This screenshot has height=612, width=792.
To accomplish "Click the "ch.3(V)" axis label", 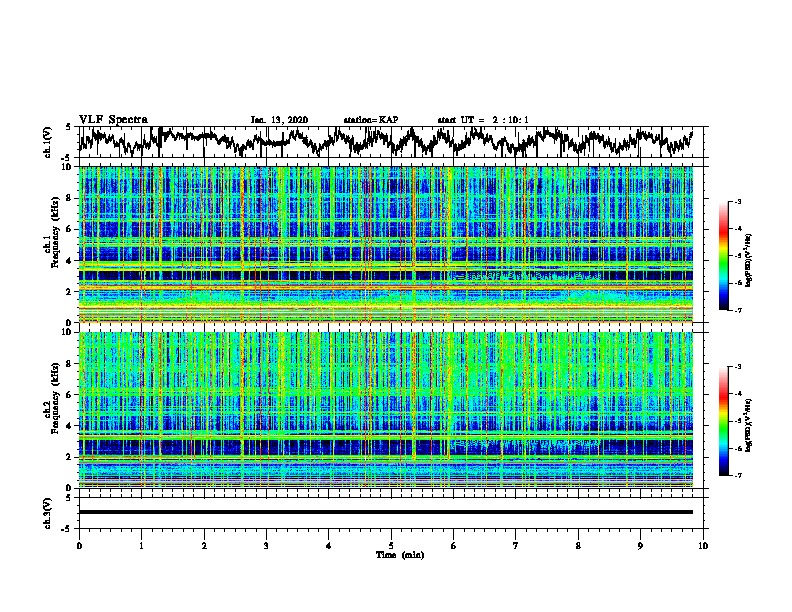I will coord(48,513).
